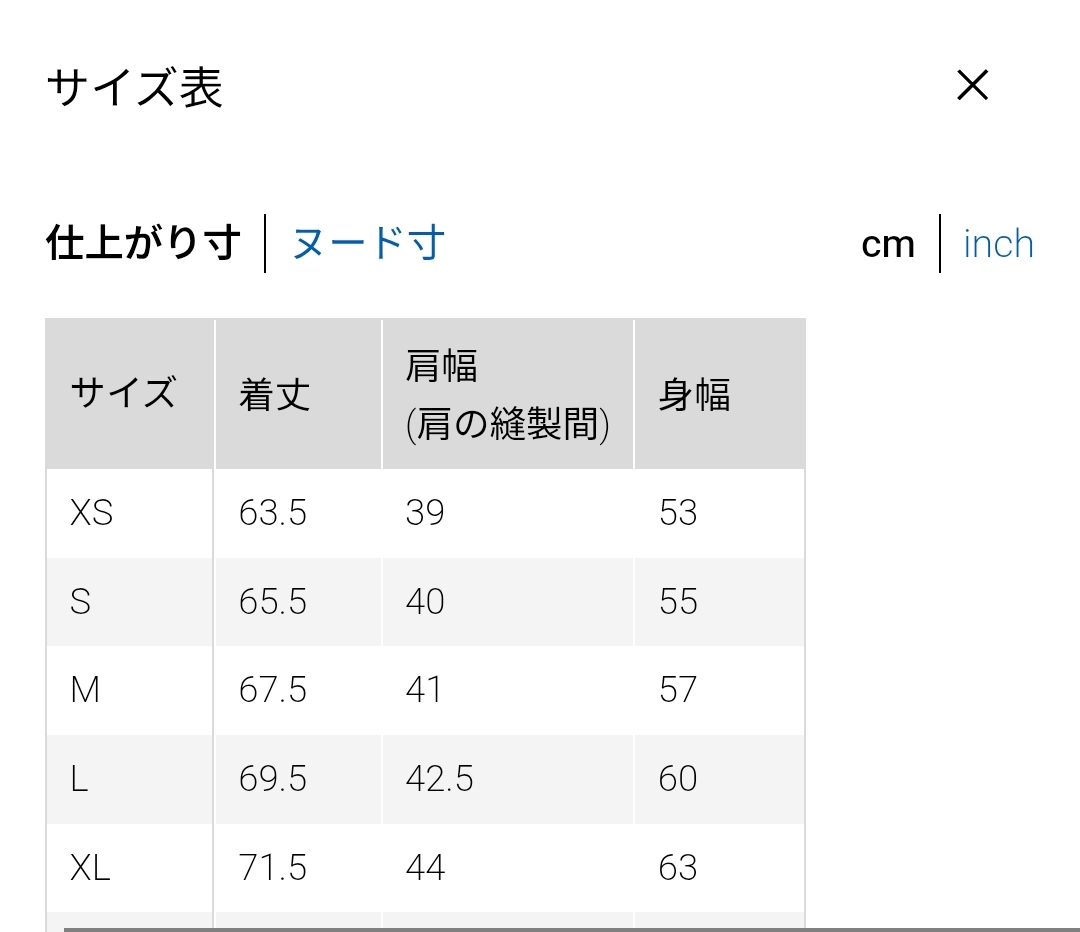
Task: Select the L size row label
Action: (x=79, y=779)
